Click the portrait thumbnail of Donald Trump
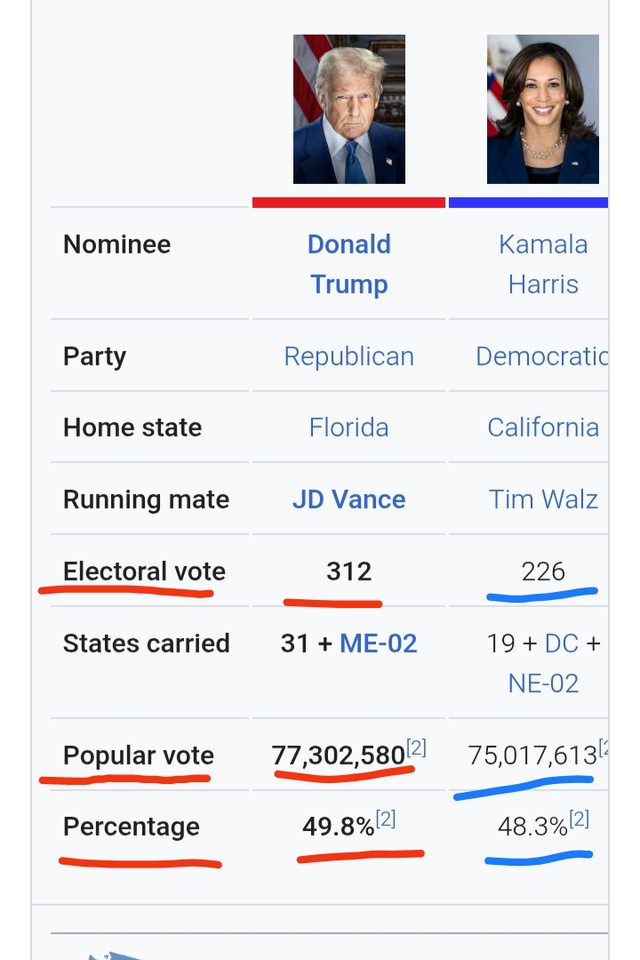 tap(349, 109)
